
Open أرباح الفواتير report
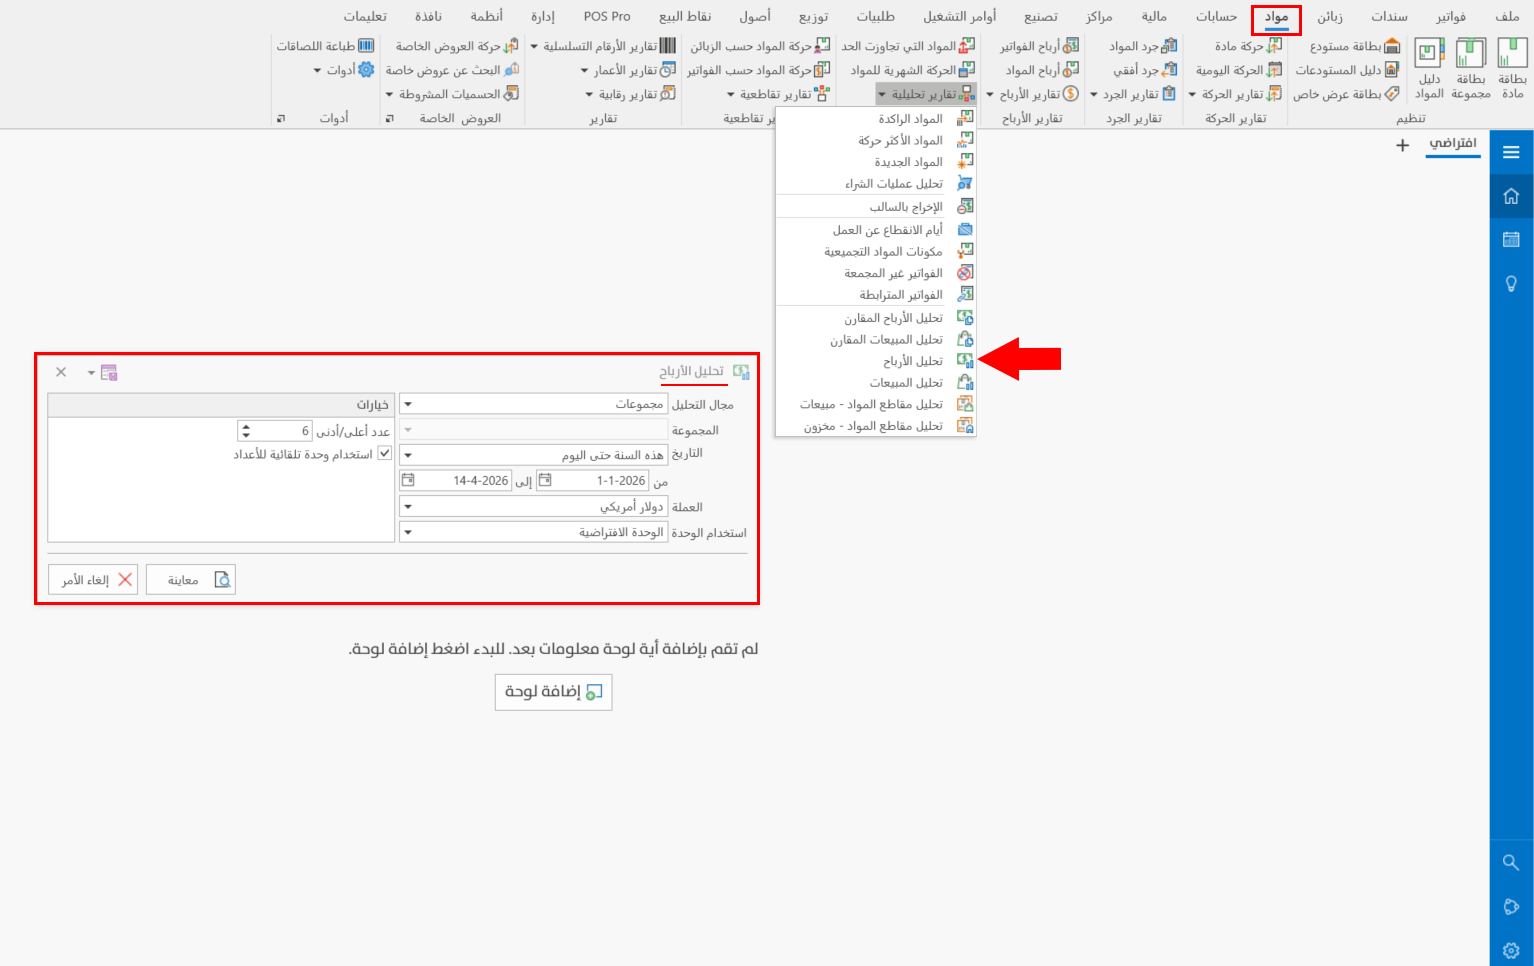[1039, 46]
